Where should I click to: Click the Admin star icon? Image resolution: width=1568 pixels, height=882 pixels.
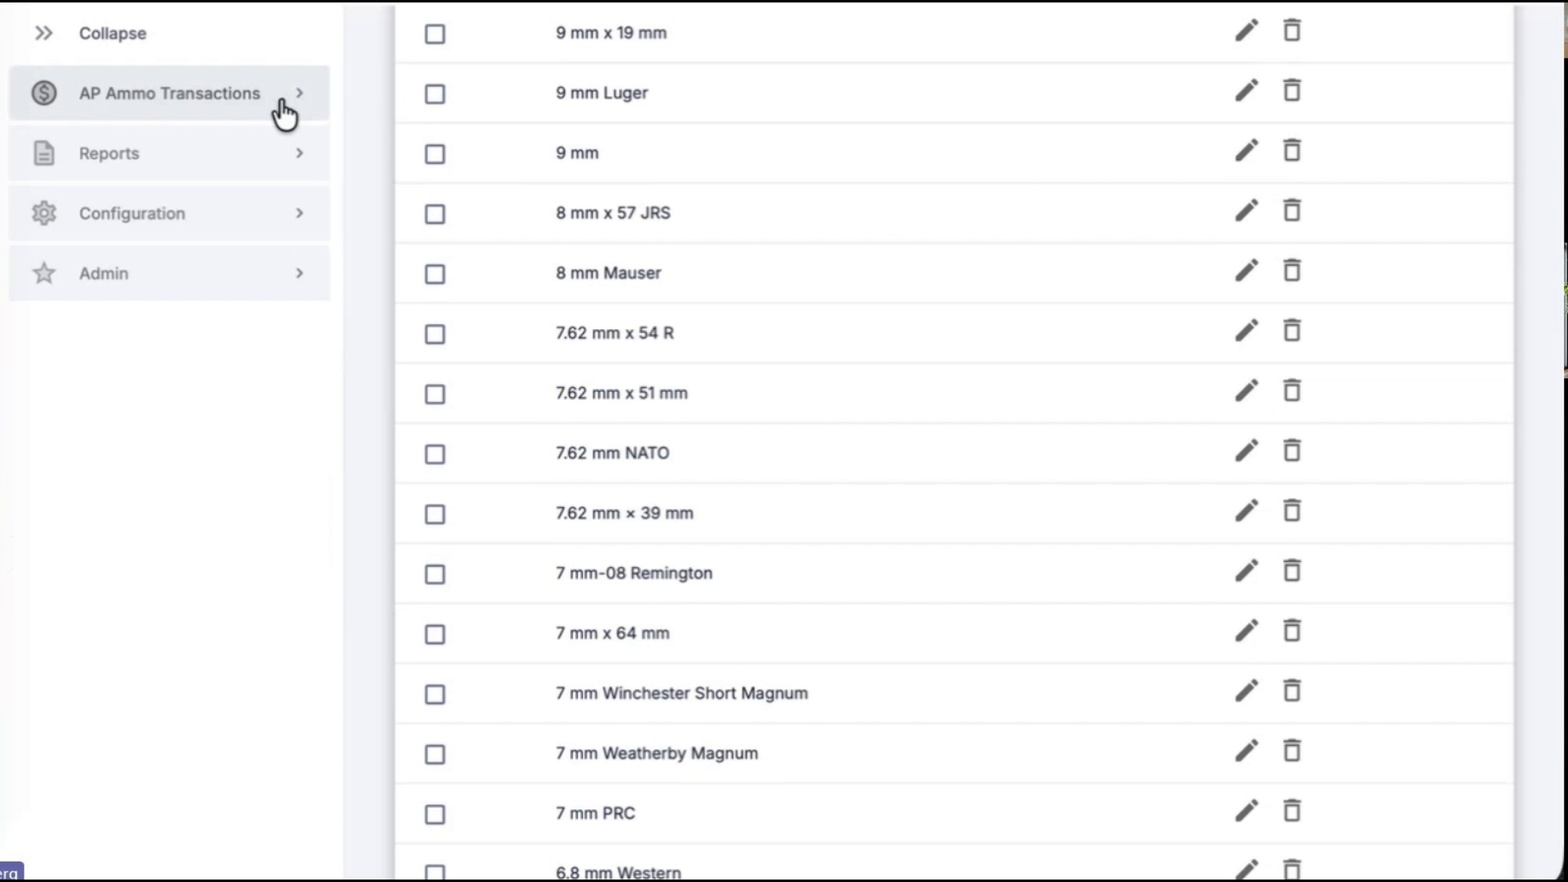coord(43,273)
